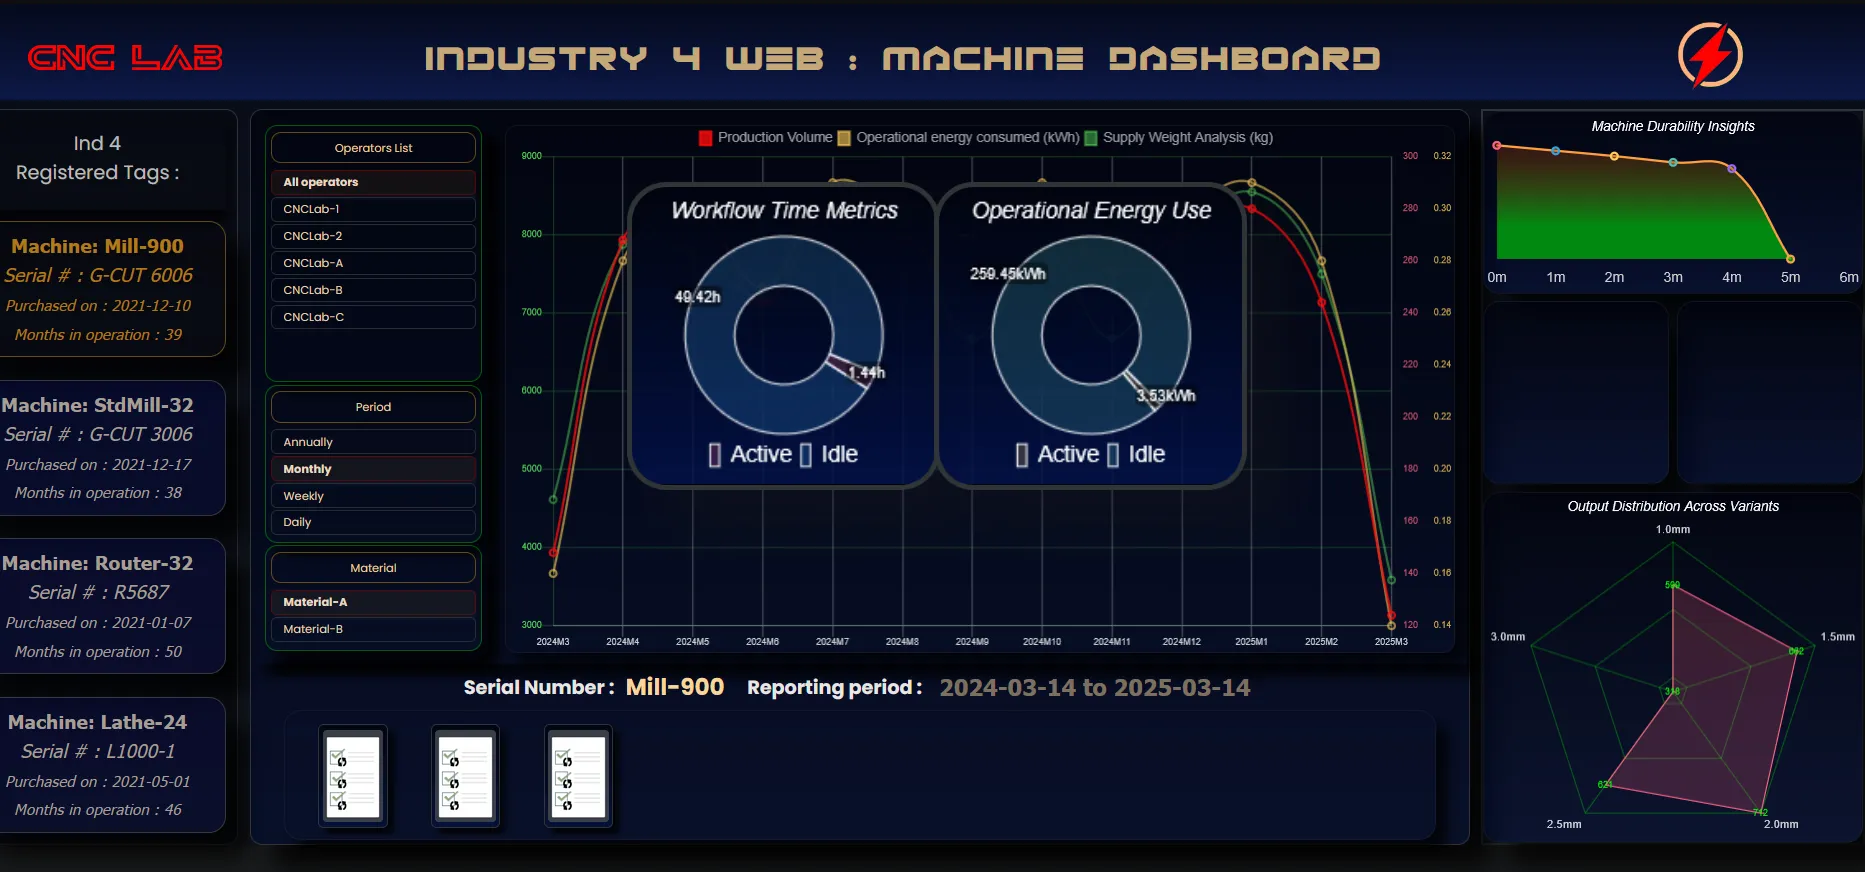The height and width of the screenshot is (872, 1865).
Task: Open the second checklist report icon
Action: 466,777
